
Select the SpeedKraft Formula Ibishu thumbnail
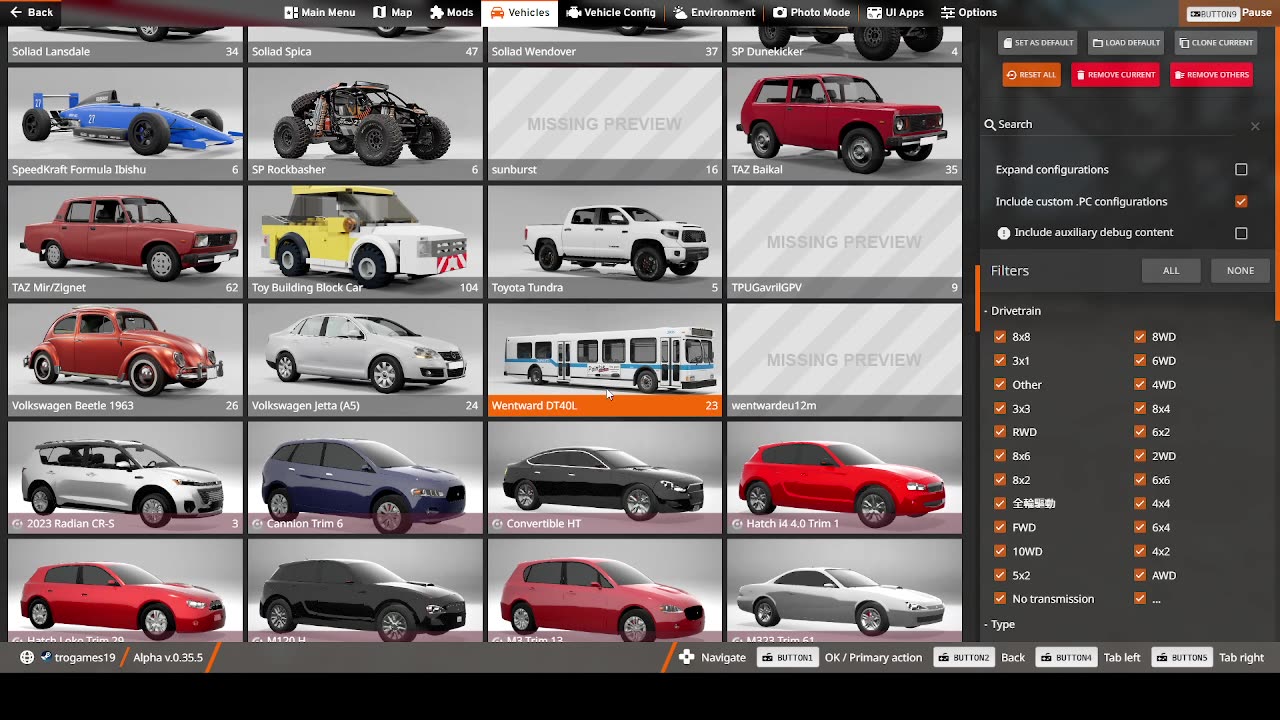pyautogui.click(x=125, y=123)
